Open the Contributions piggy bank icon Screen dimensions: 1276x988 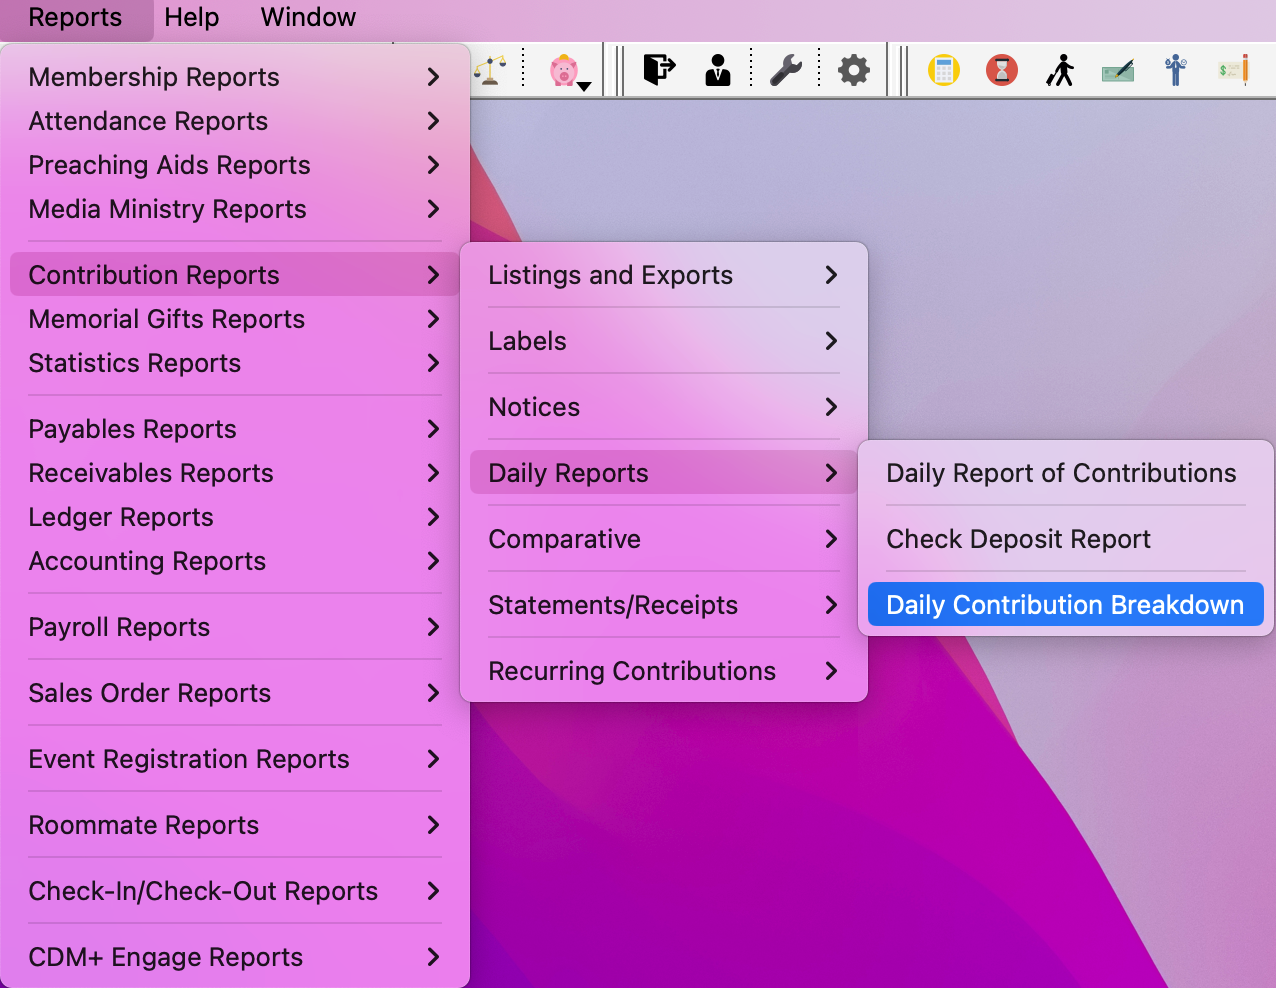tap(566, 70)
